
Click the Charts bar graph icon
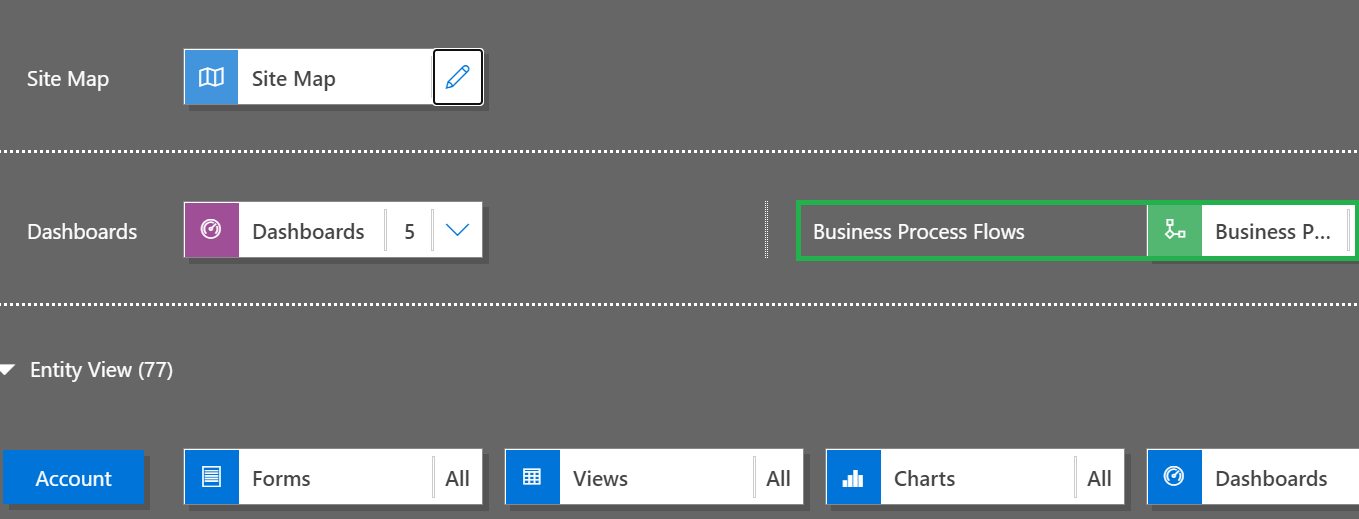coord(853,478)
